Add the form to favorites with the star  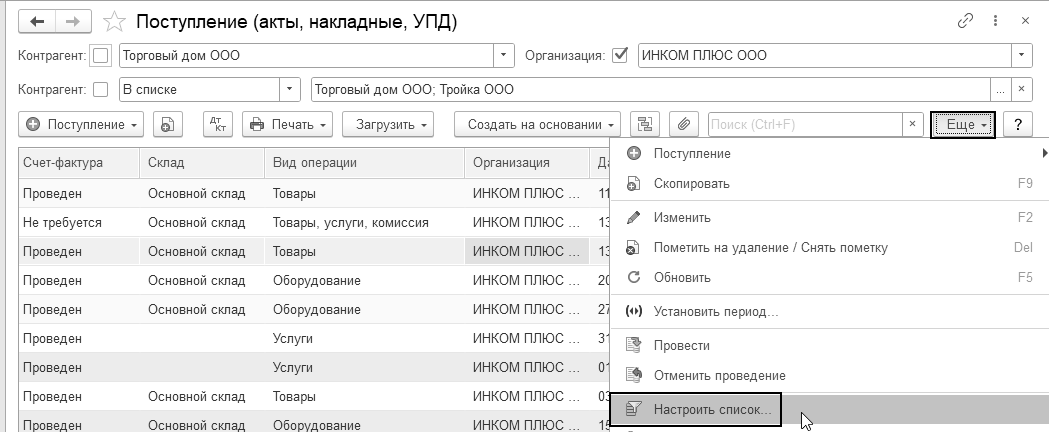click(x=116, y=21)
